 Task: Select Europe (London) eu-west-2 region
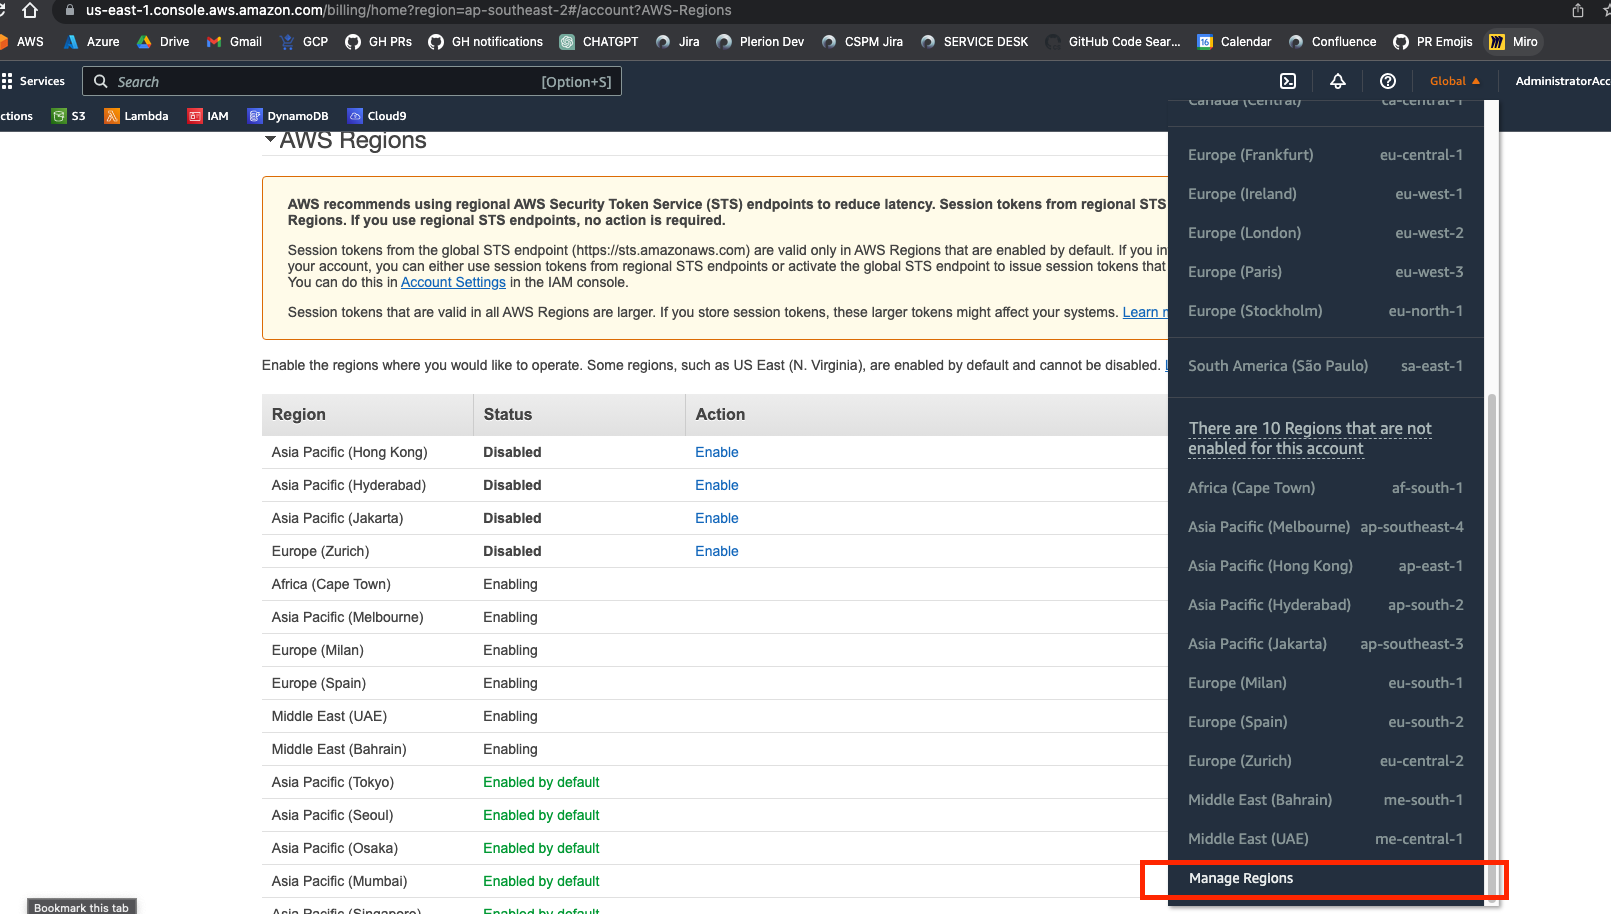1325,233
